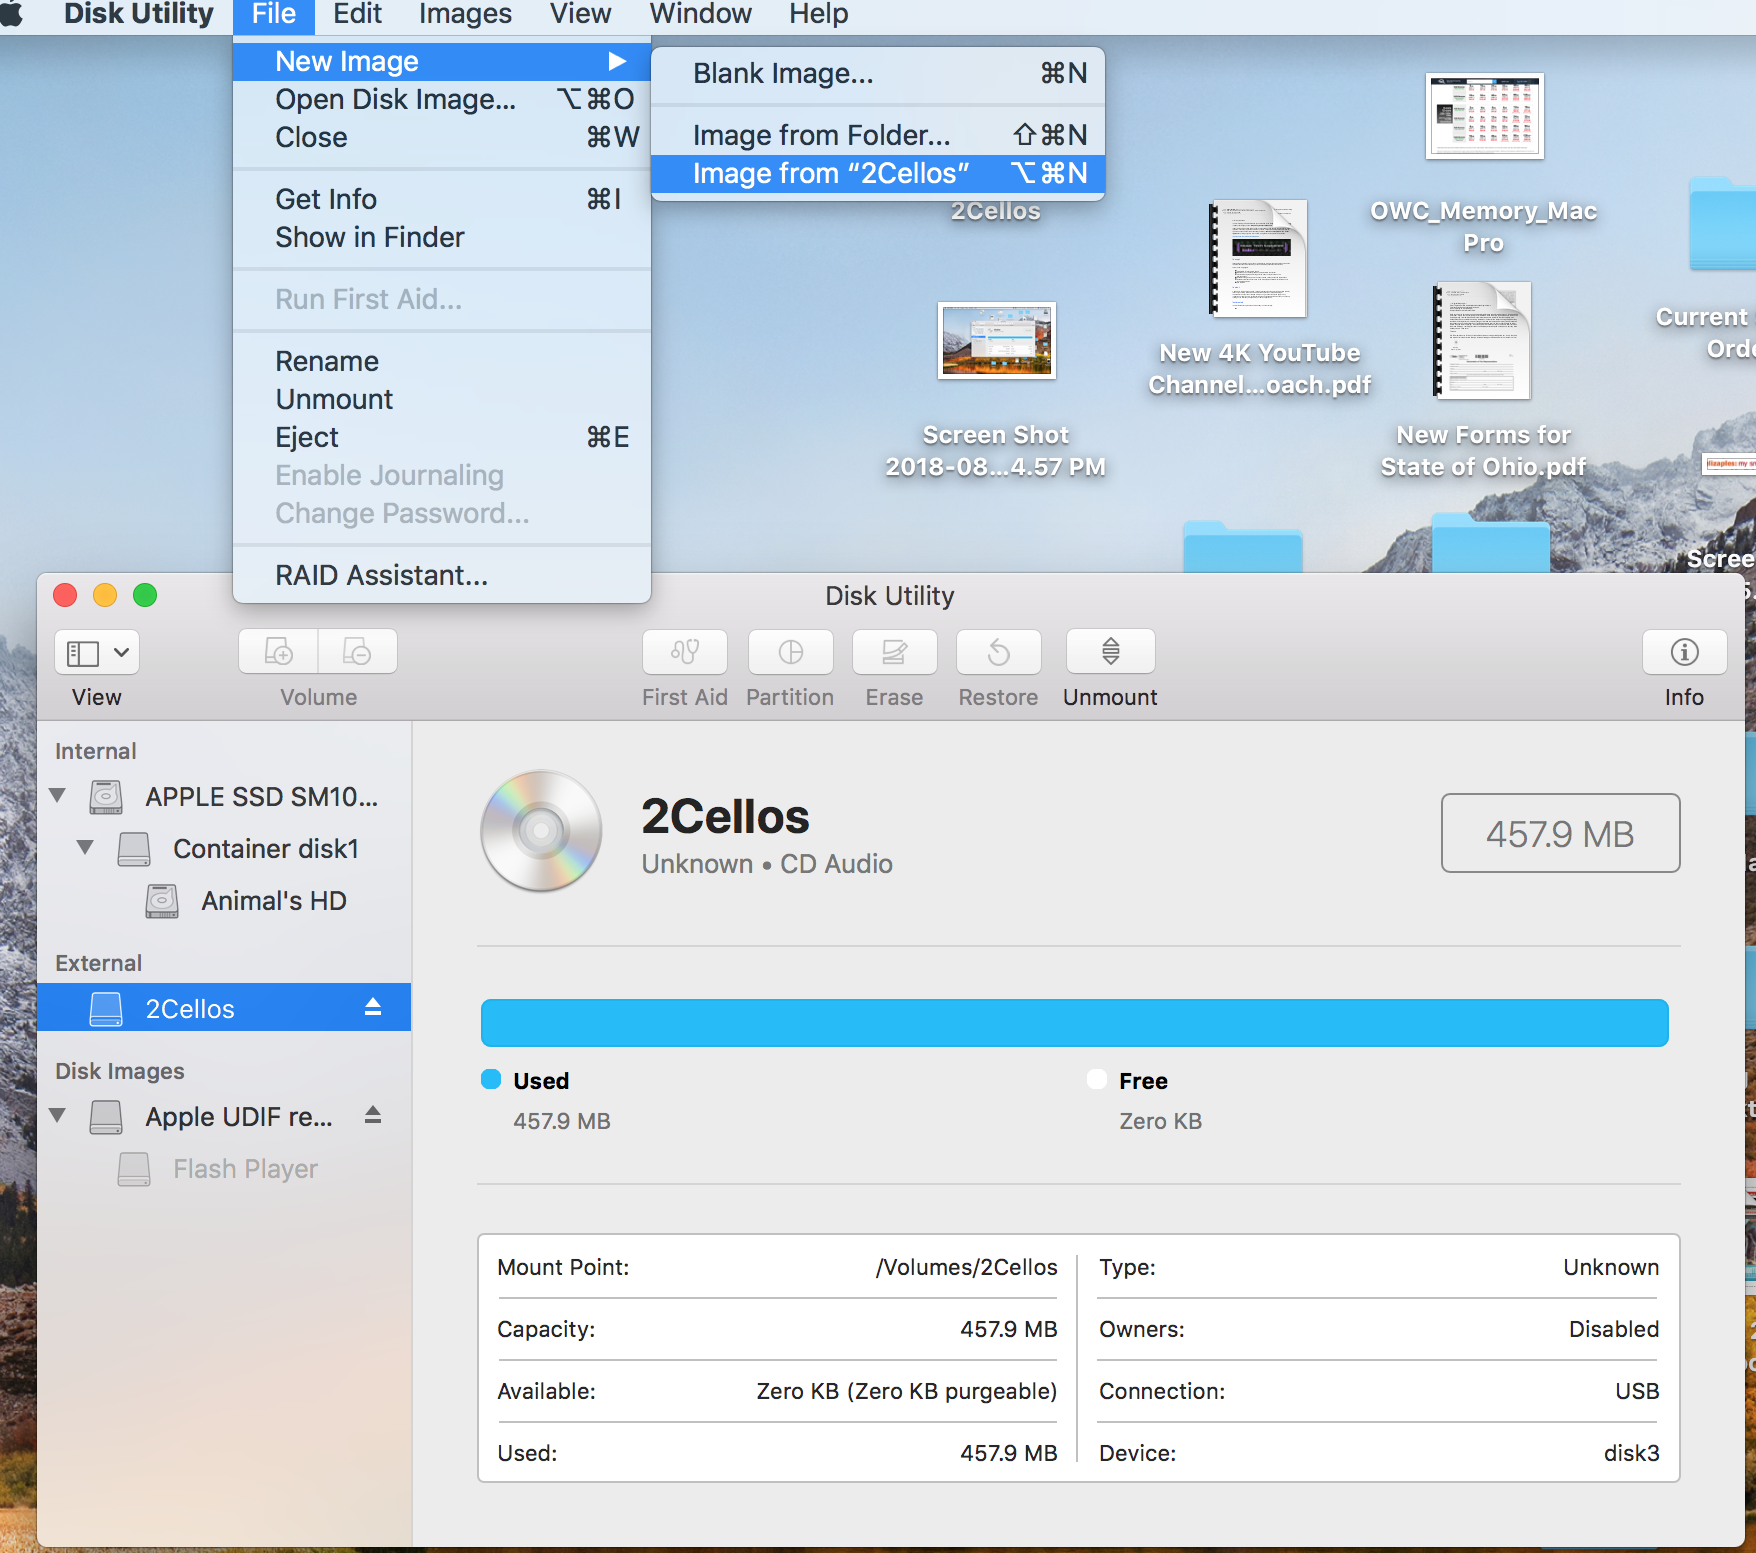Click the Animal's HD volume icon
Image resolution: width=1756 pixels, height=1553 pixels.
(162, 901)
